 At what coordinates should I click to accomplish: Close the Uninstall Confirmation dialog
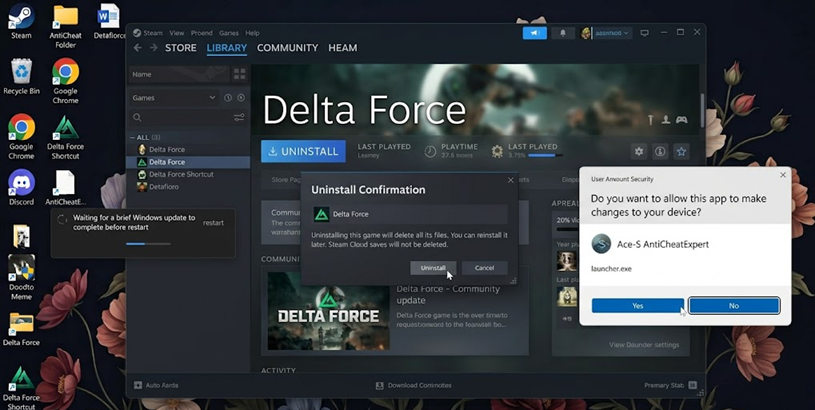[510, 180]
